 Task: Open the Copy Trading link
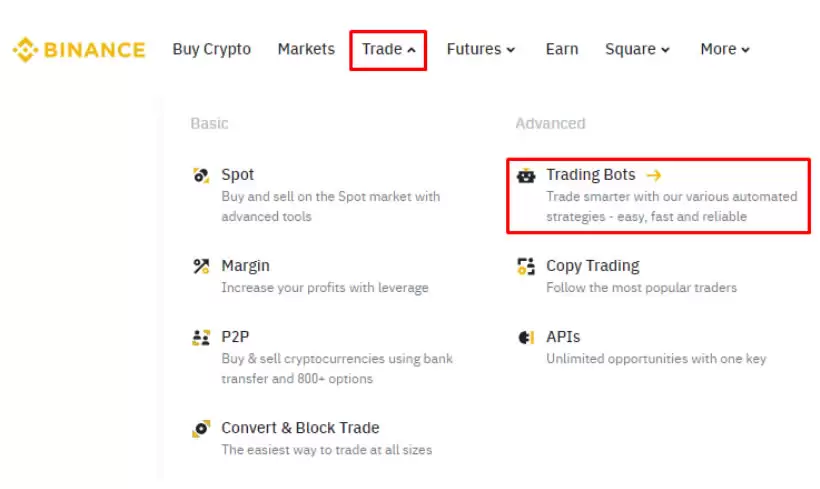pyautogui.click(x=592, y=266)
